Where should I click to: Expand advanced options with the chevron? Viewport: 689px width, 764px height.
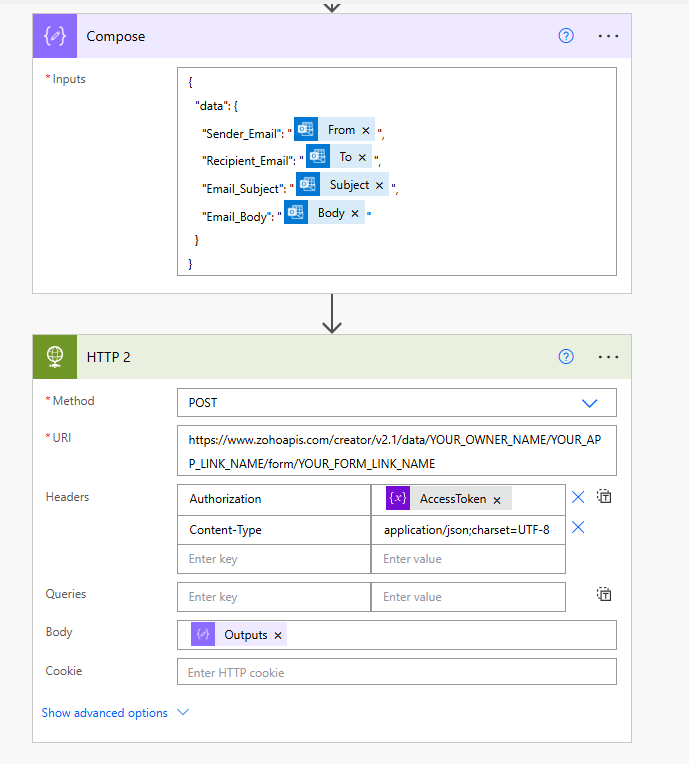[183, 712]
